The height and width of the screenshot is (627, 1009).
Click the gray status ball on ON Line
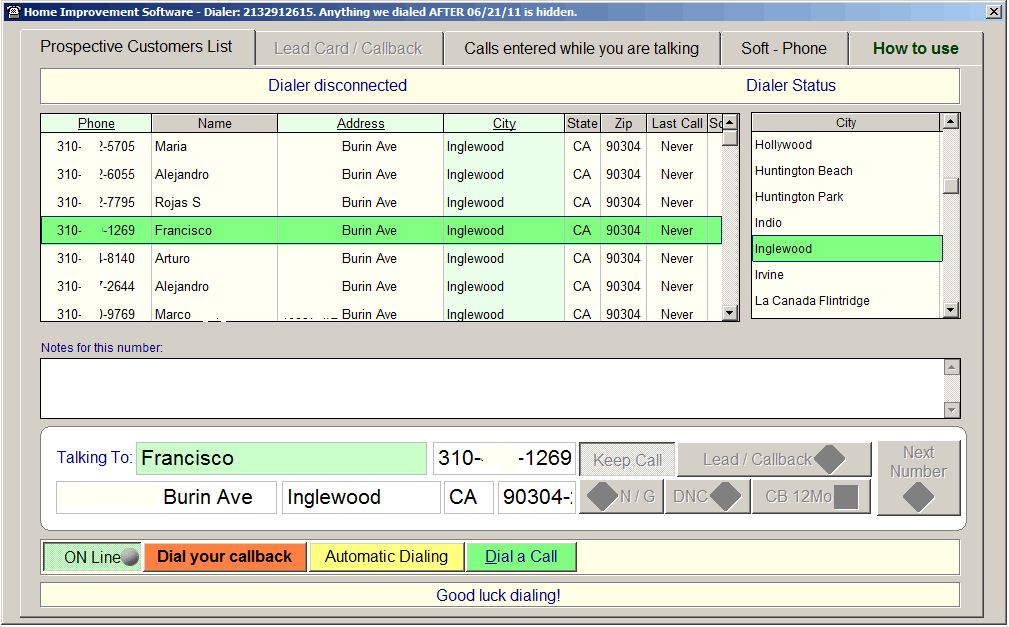point(130,557)
